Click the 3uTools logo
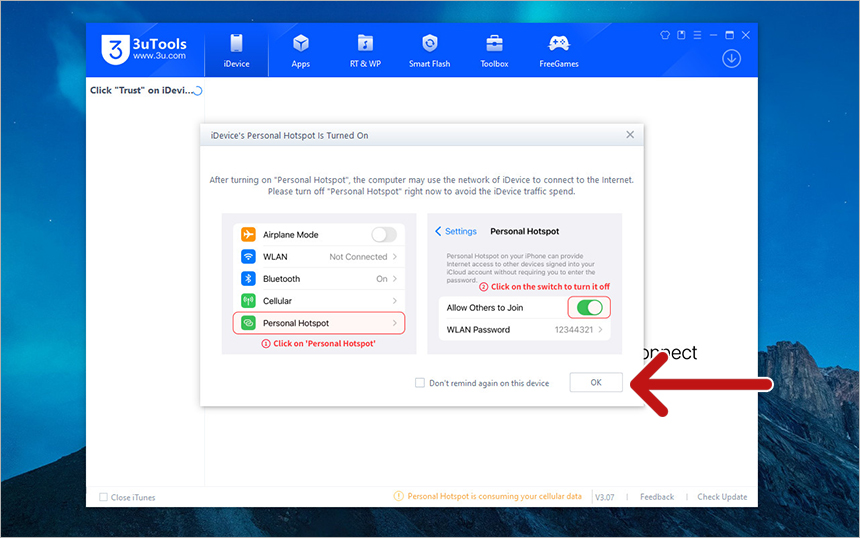 point(144,49)
